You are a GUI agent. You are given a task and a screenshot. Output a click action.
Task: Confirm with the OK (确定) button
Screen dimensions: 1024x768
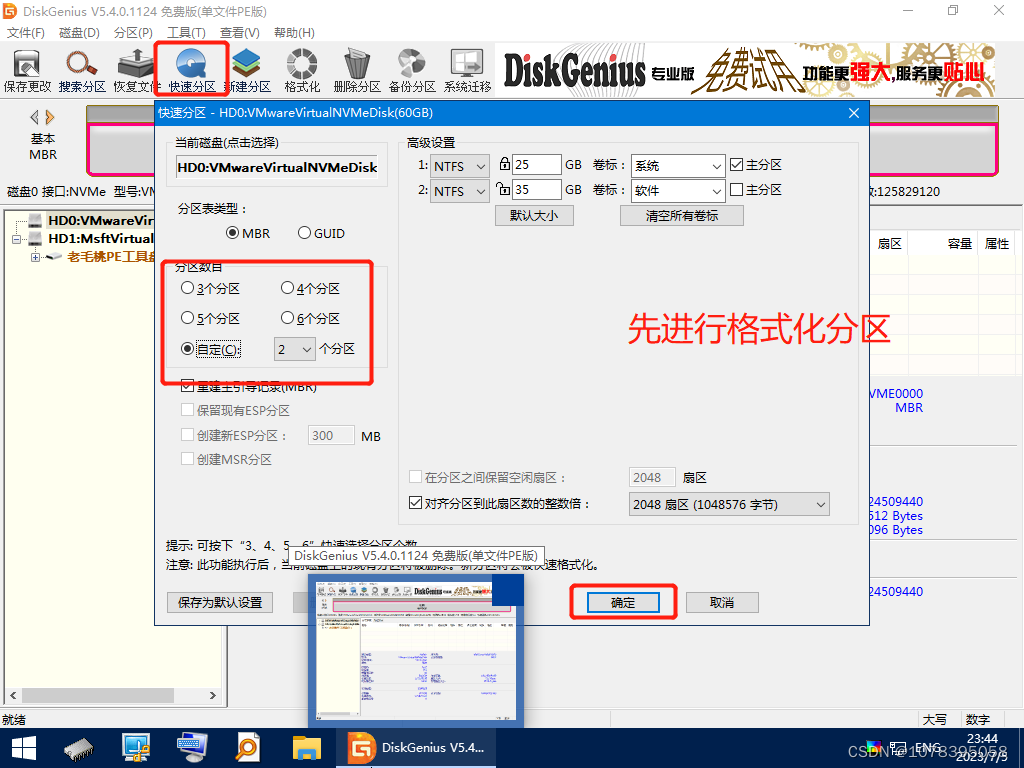(x=623, y=602)
